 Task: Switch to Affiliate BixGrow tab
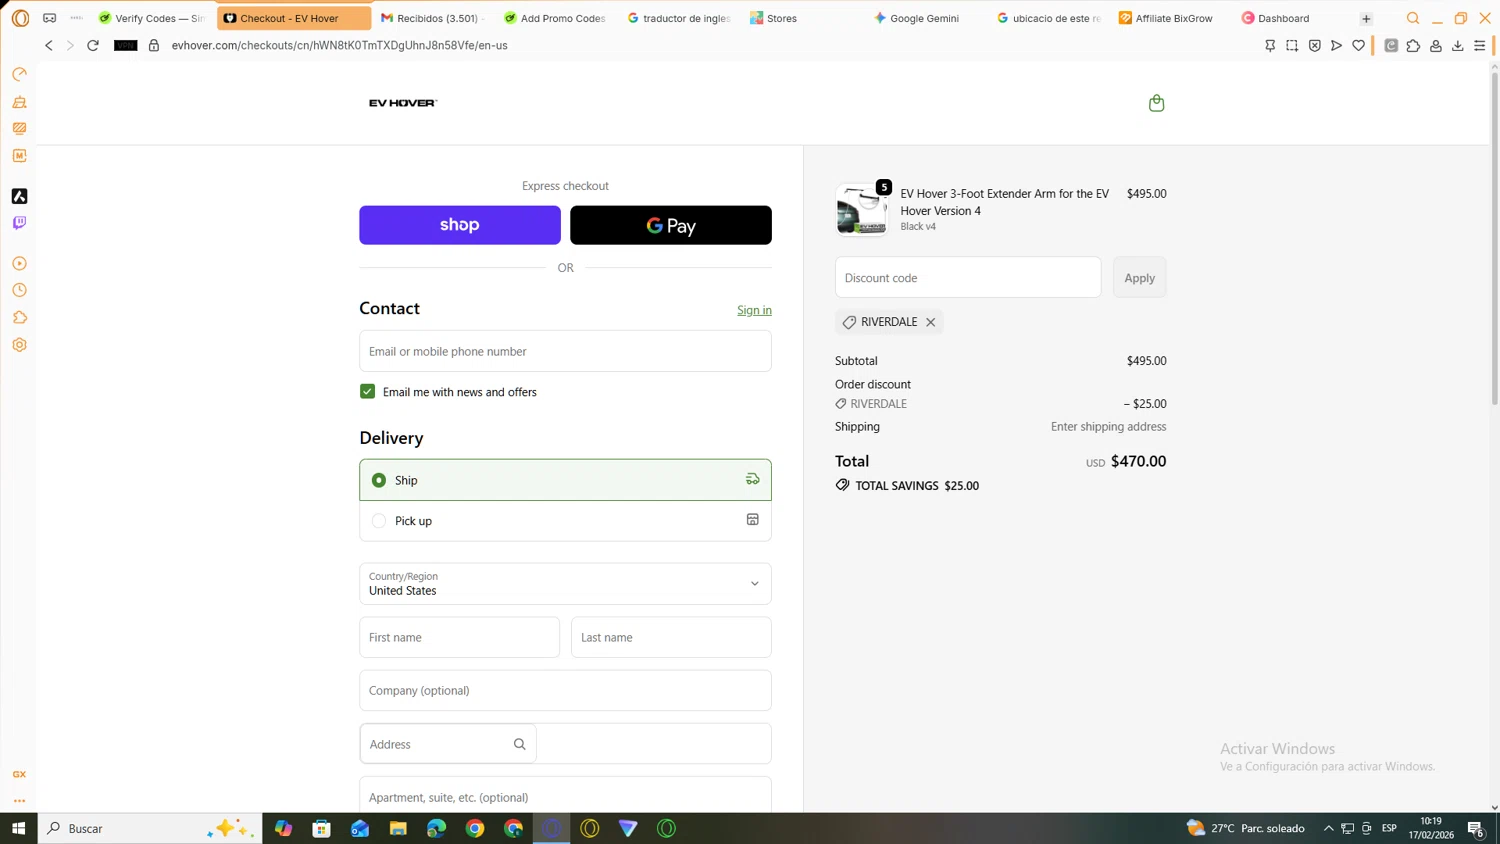click(x=1172, y=18)
